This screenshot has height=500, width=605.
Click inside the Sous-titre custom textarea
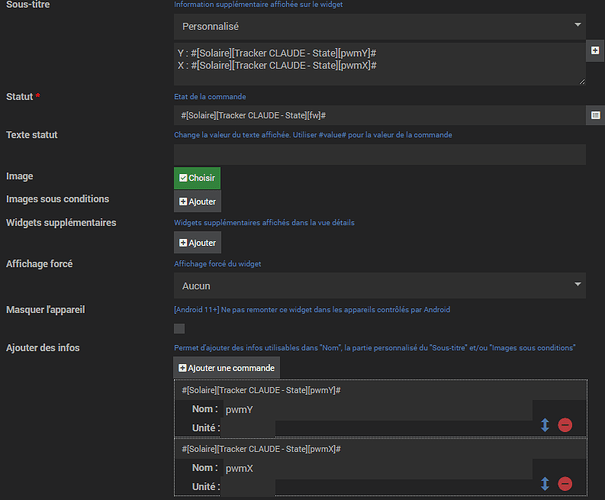378,63
